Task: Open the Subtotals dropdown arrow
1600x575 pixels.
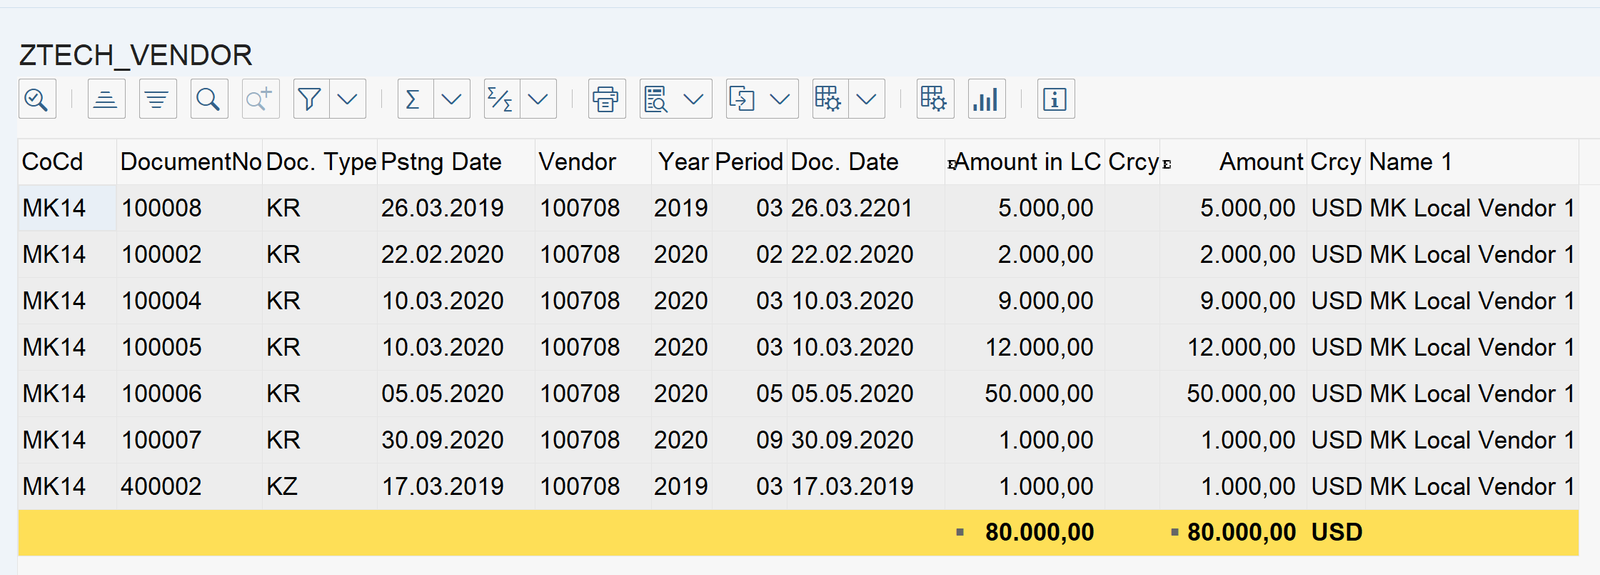Action: (538, 99)
